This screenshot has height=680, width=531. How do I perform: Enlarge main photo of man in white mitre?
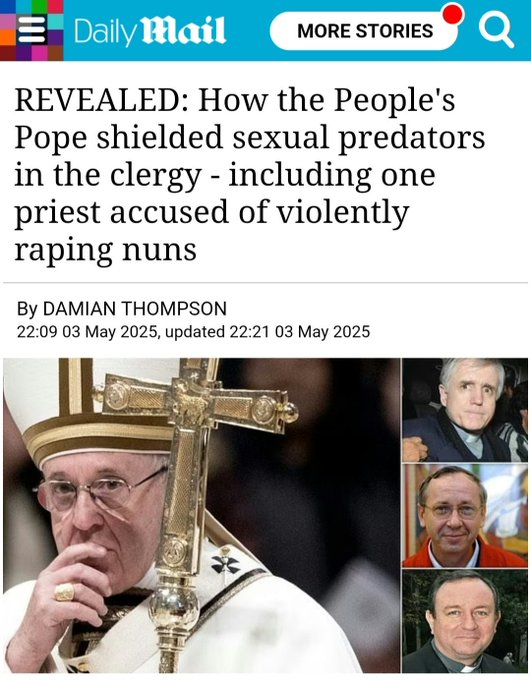[201, 515]
